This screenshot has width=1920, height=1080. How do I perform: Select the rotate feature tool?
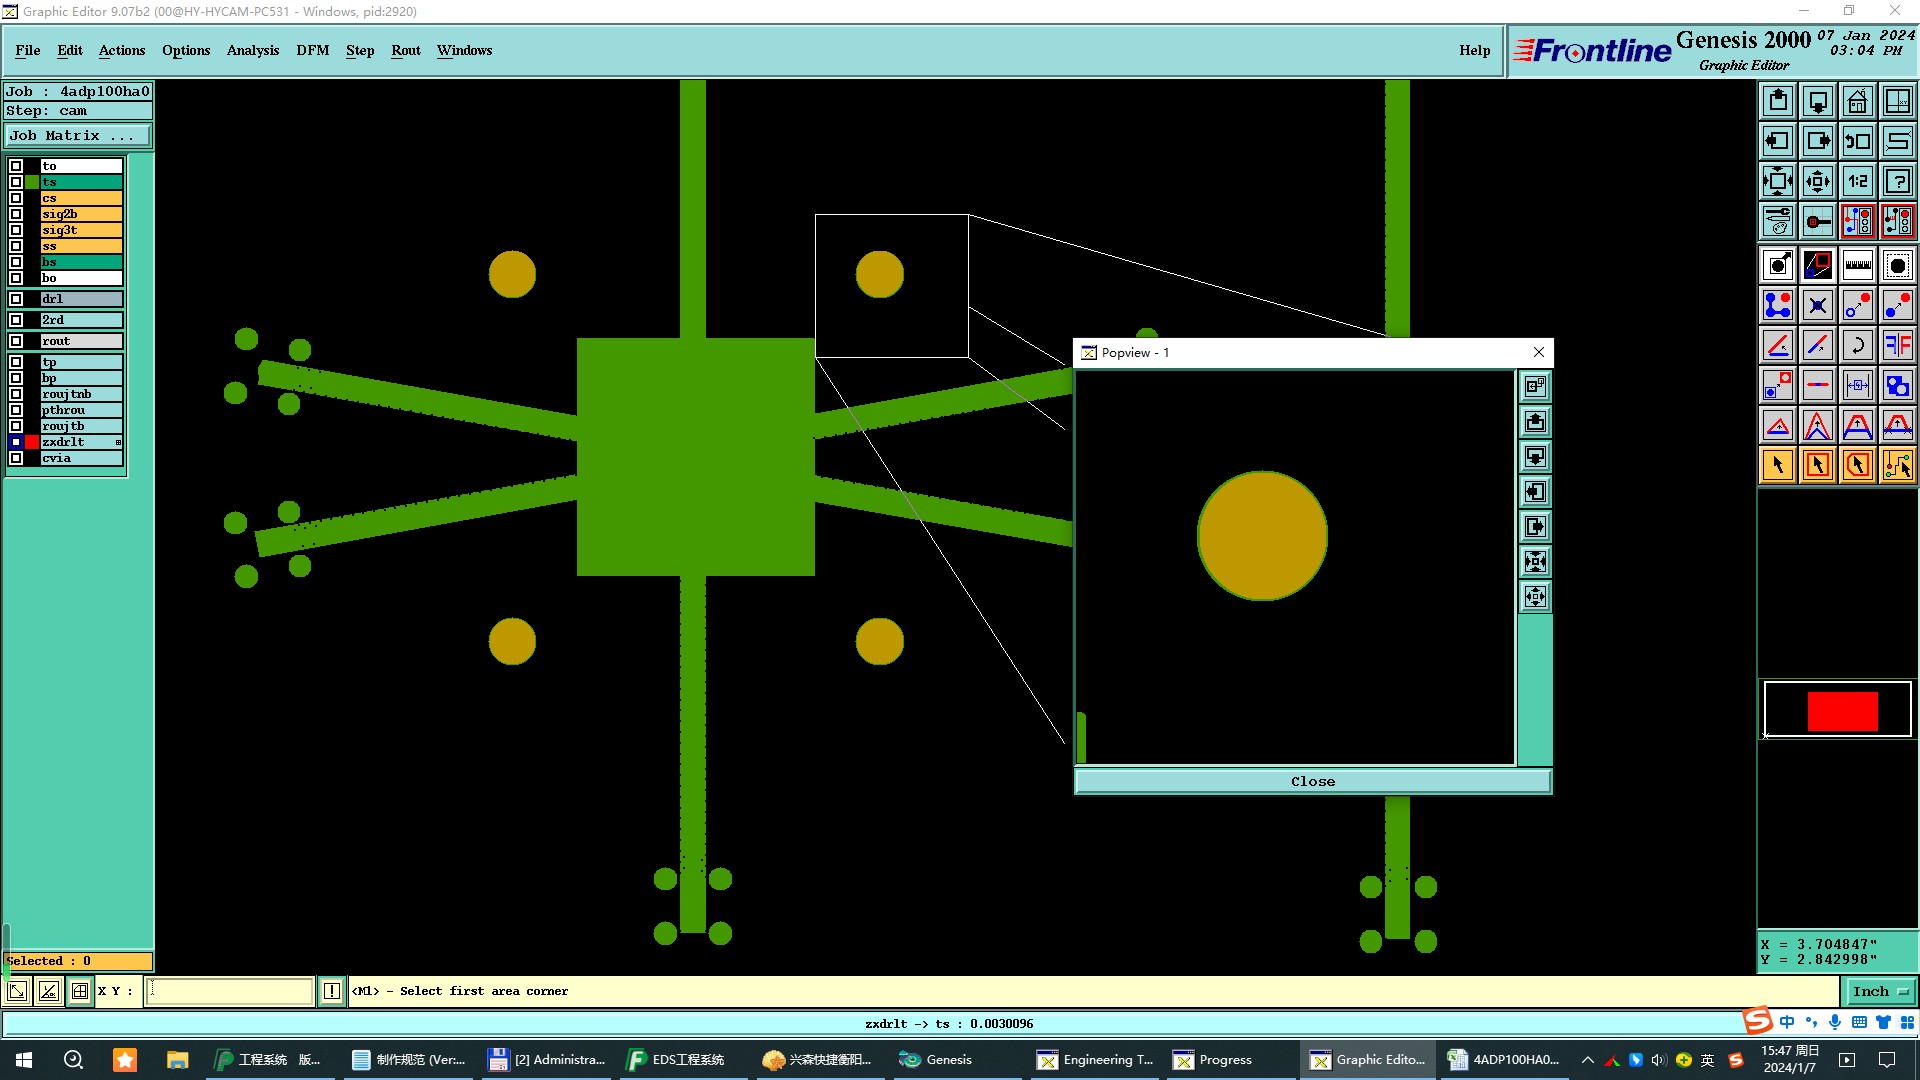(x=1857, y=345)
